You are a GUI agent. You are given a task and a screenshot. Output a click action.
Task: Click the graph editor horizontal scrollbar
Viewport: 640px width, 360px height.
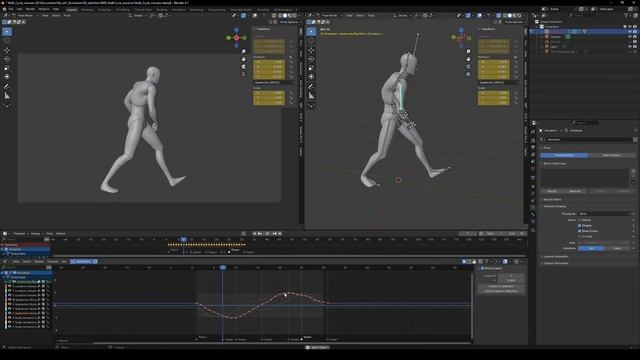(x=282, y=343)
